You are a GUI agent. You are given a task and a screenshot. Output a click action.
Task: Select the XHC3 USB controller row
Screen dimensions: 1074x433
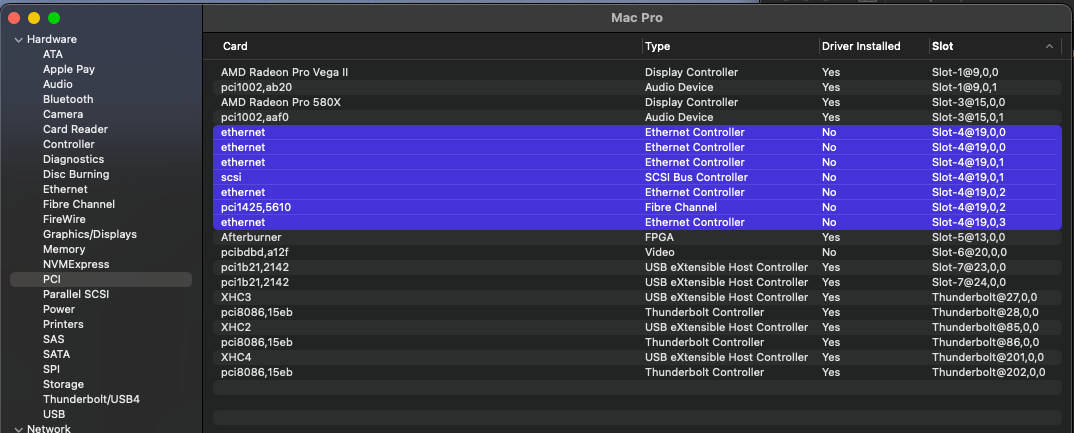click(x=237, y=297)
